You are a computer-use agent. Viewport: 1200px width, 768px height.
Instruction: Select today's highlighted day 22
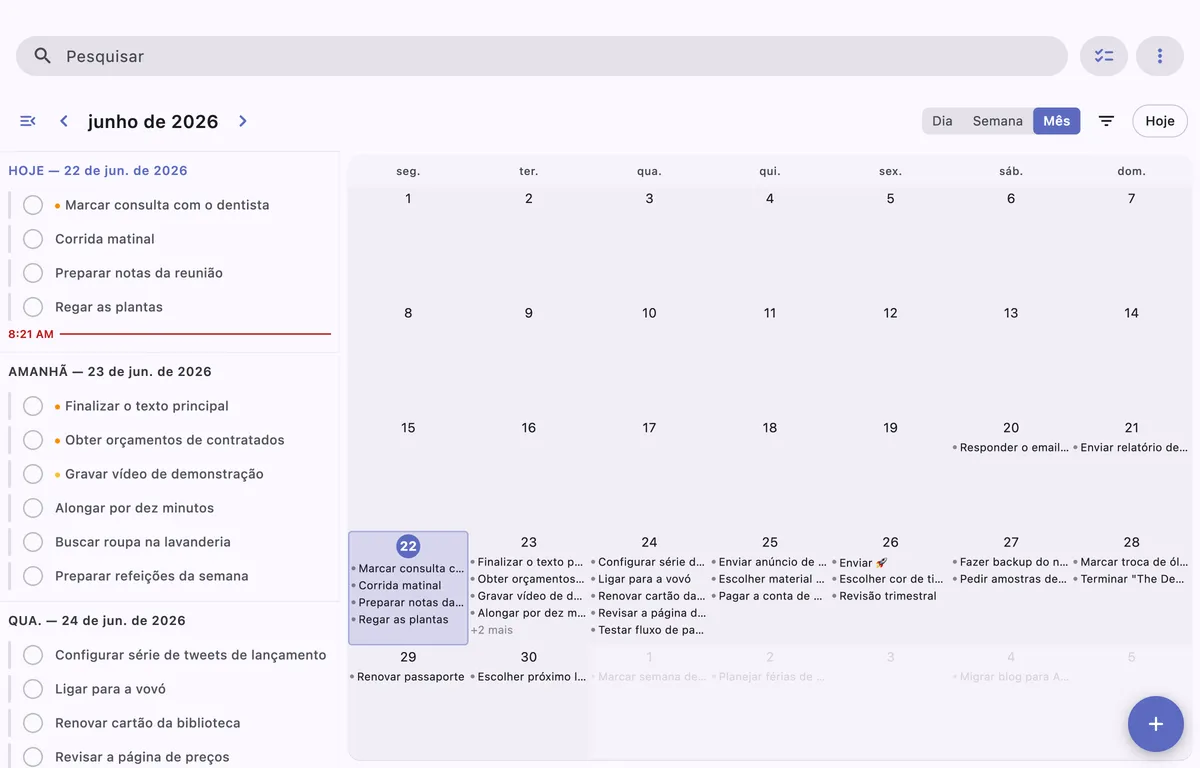tap(408, 546)
